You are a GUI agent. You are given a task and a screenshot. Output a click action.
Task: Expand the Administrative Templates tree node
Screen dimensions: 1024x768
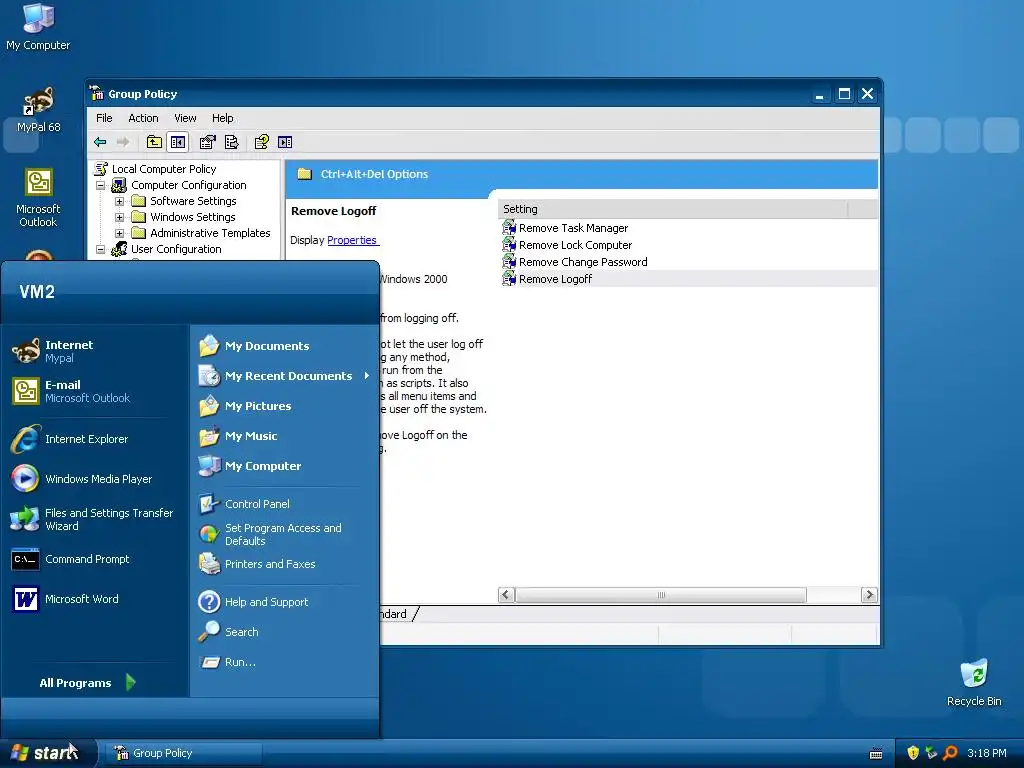point(120,233)
